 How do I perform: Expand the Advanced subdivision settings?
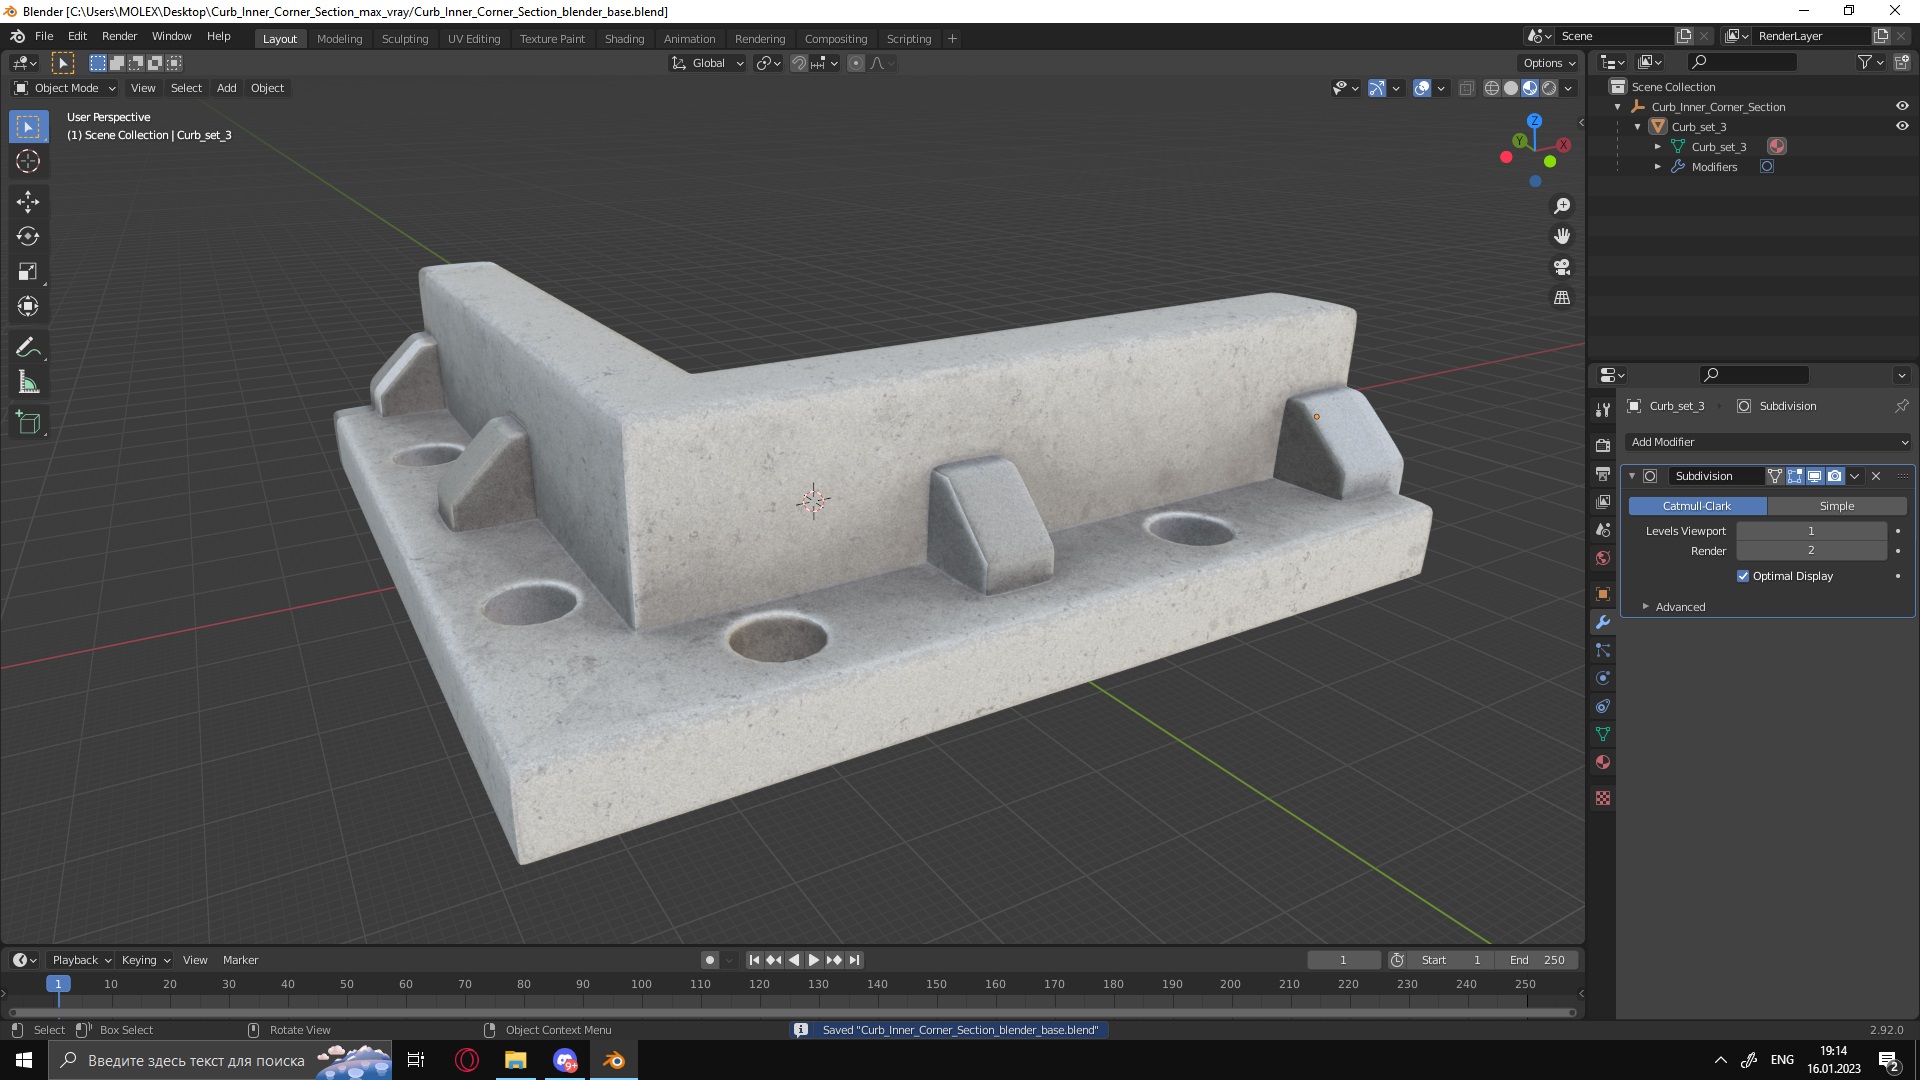(1679, 607)
